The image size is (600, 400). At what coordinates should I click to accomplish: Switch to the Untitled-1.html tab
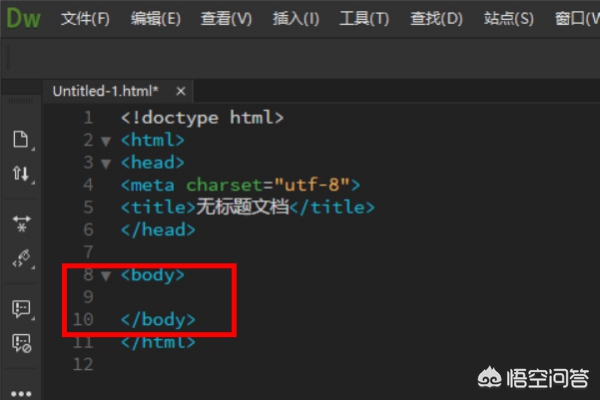[105, 91]
